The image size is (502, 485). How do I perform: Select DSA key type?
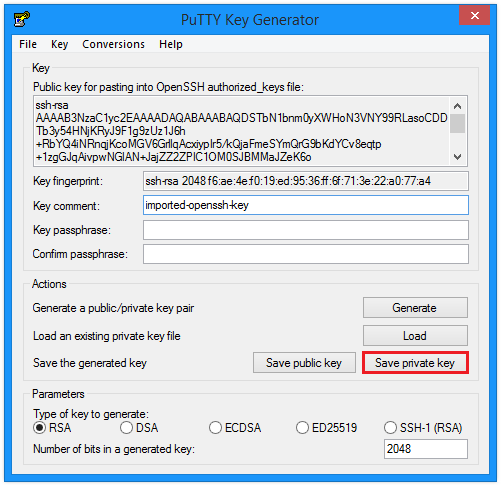(126, 428)
